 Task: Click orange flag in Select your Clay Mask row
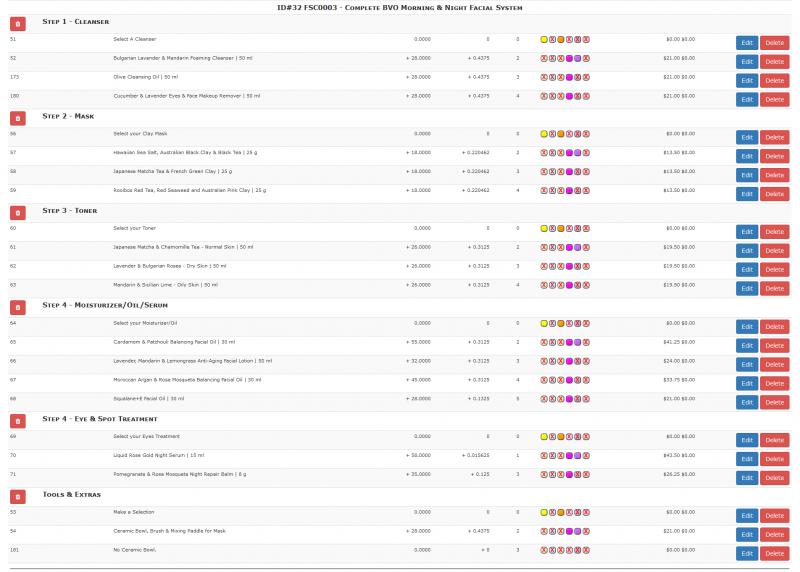[561, 134]
